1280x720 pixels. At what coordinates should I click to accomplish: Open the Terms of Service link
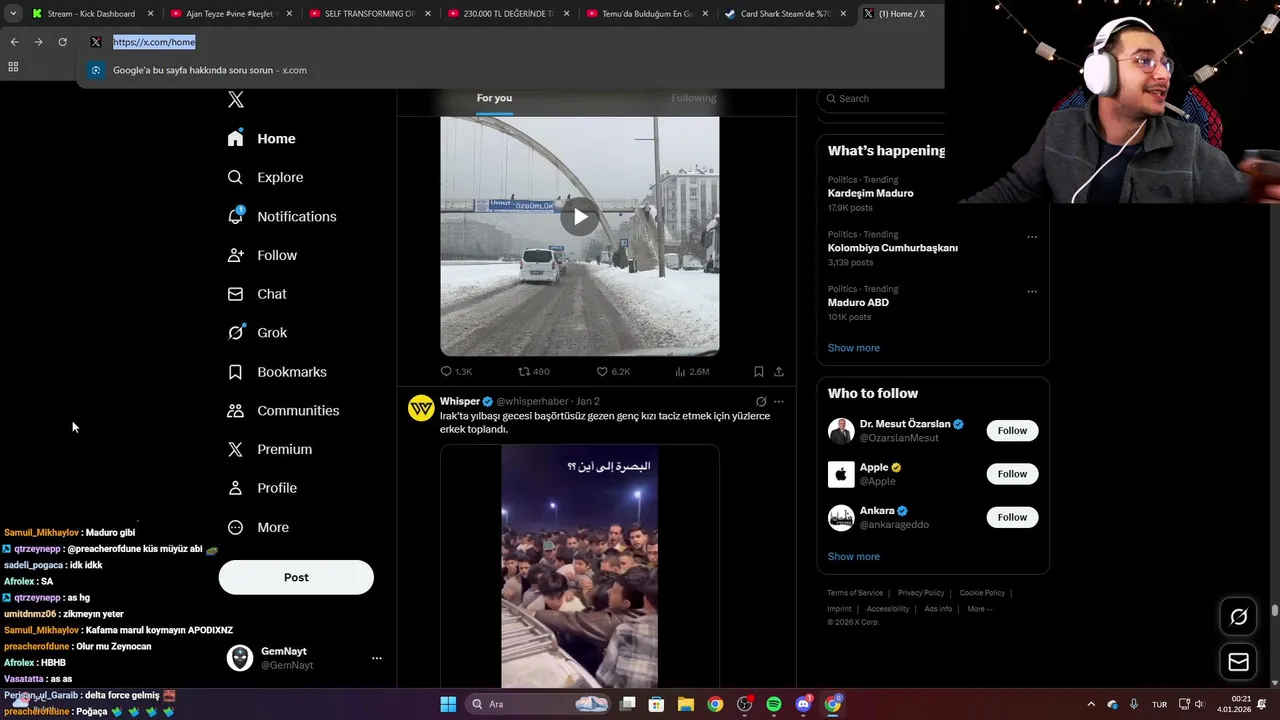pyautogui.click(x=855, y=593)
